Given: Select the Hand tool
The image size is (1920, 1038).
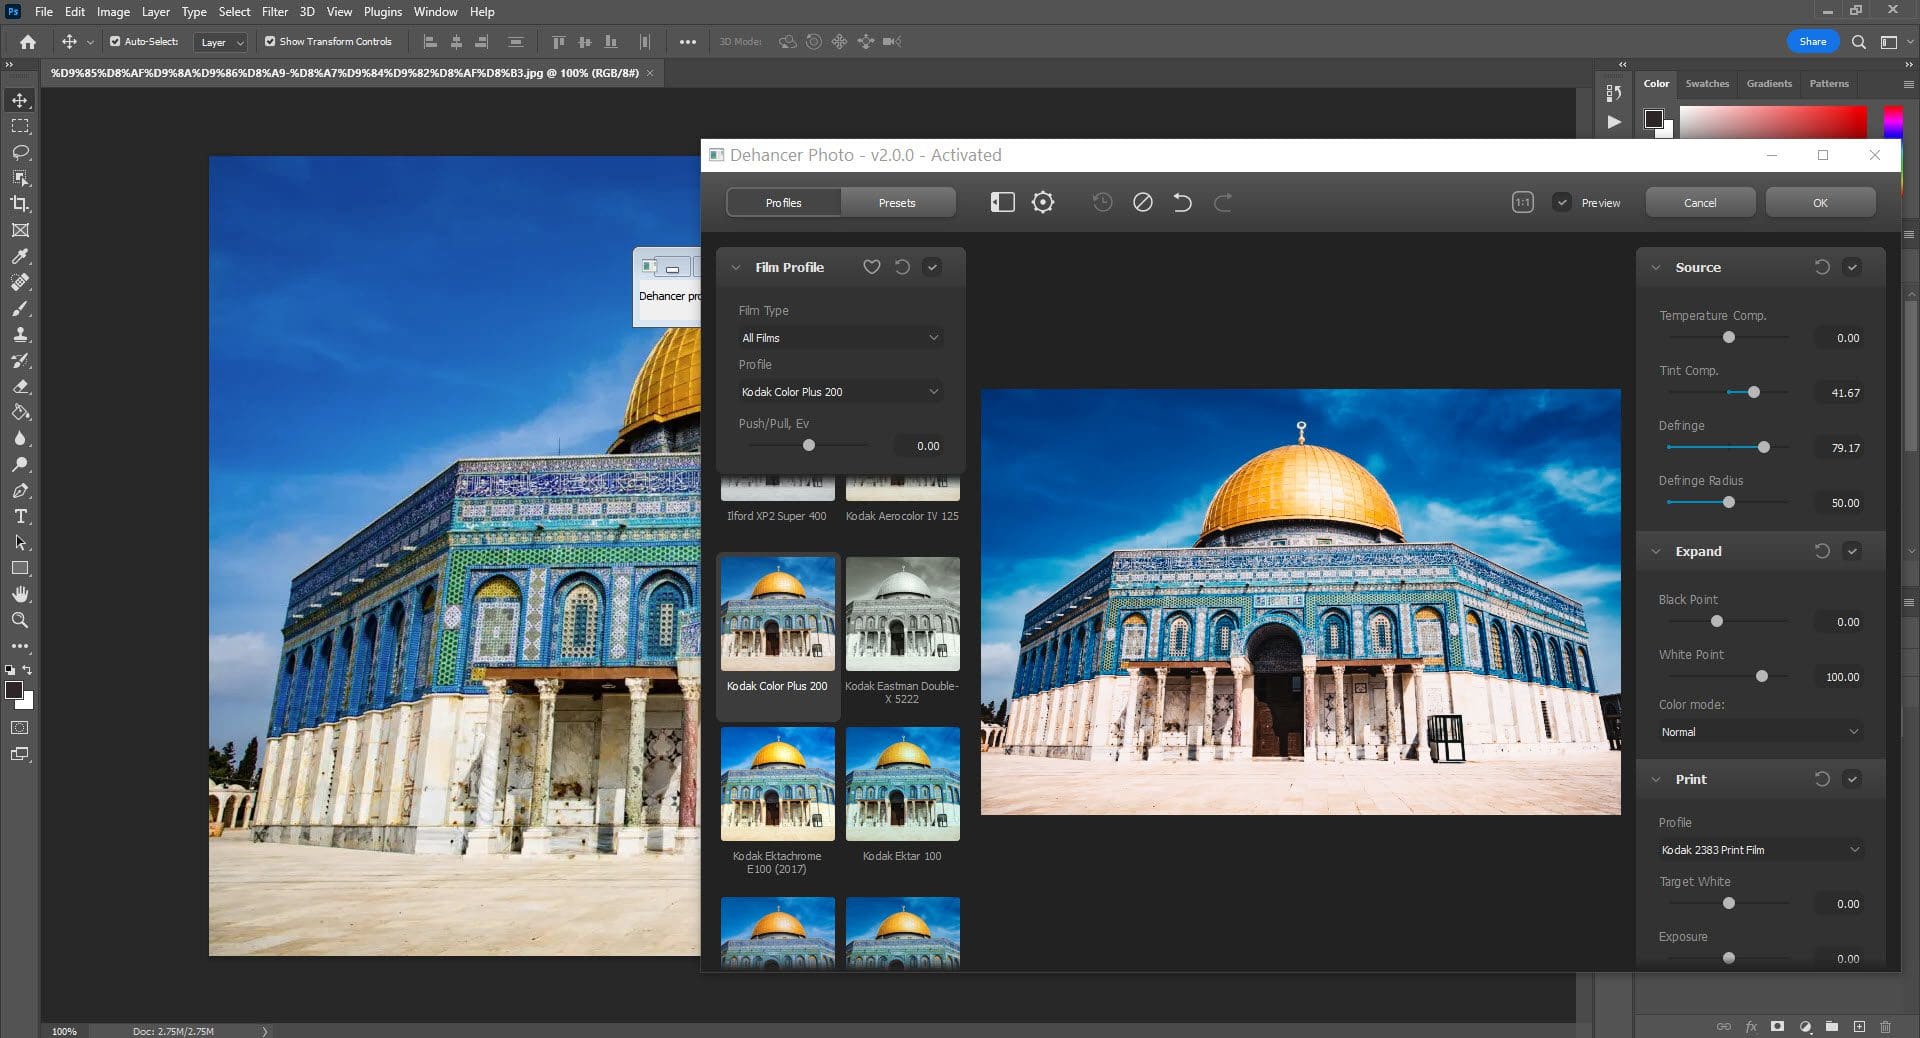Looking at the screenshot, I should click(20, 594).
